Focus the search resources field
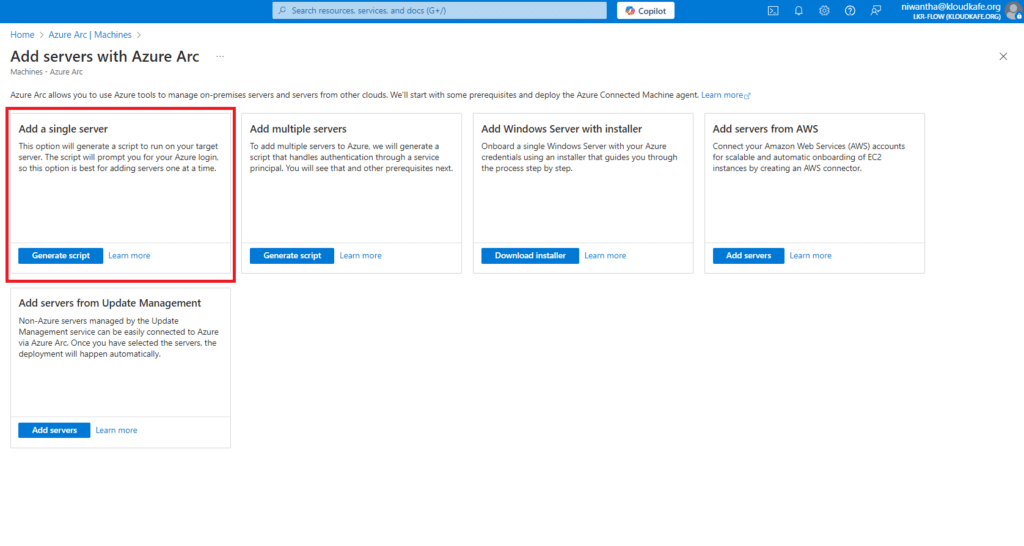This screenshot has height=546, width=1024. (x=440, y=11)
